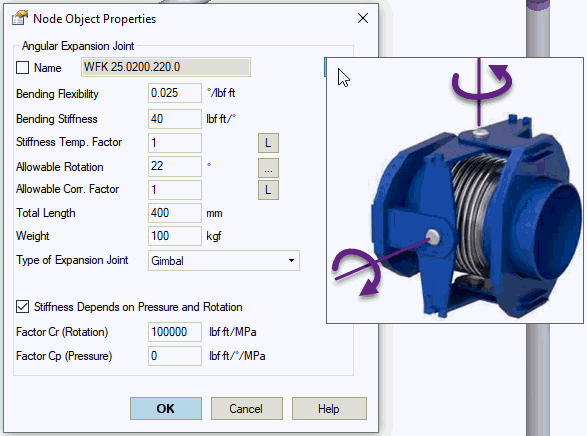Click the Total Length input box
587x436 pixels.
tap(175, 213)
